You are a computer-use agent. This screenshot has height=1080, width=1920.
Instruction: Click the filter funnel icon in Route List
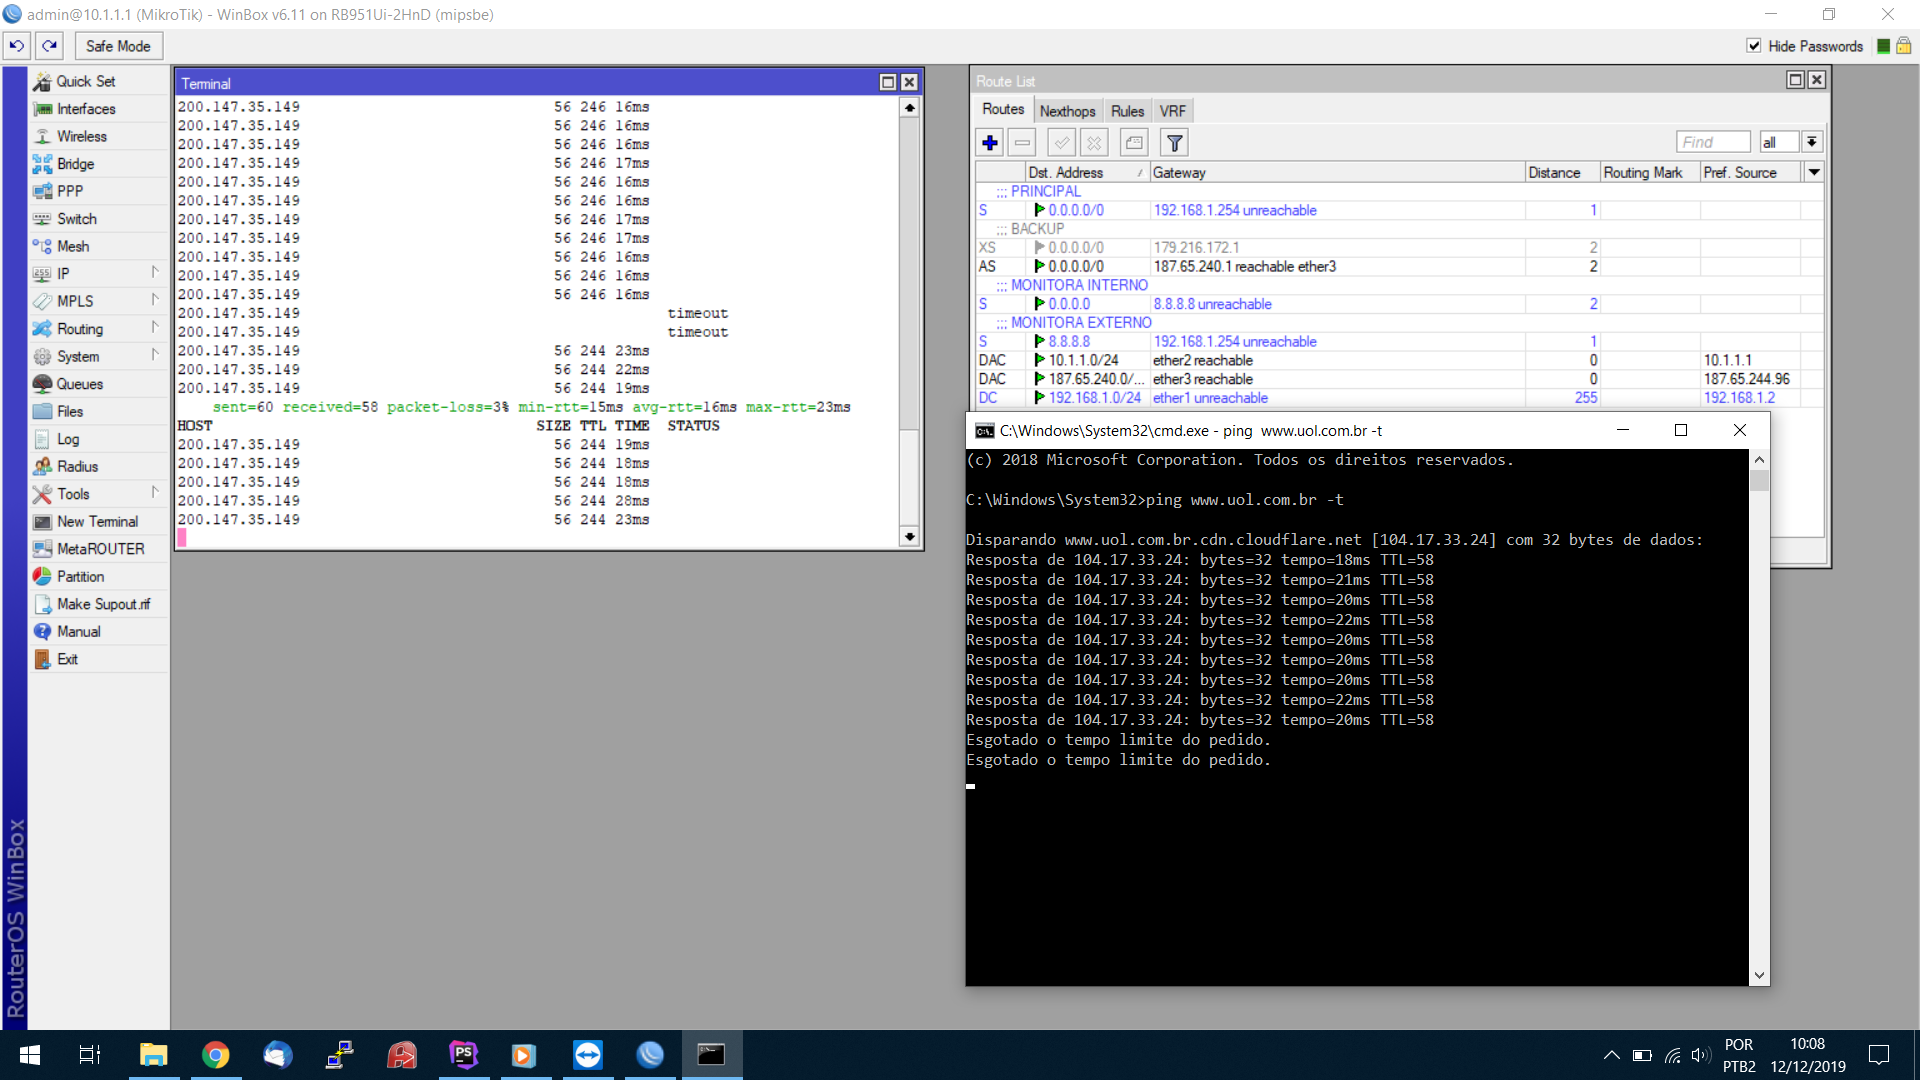tap(1175, 143)
